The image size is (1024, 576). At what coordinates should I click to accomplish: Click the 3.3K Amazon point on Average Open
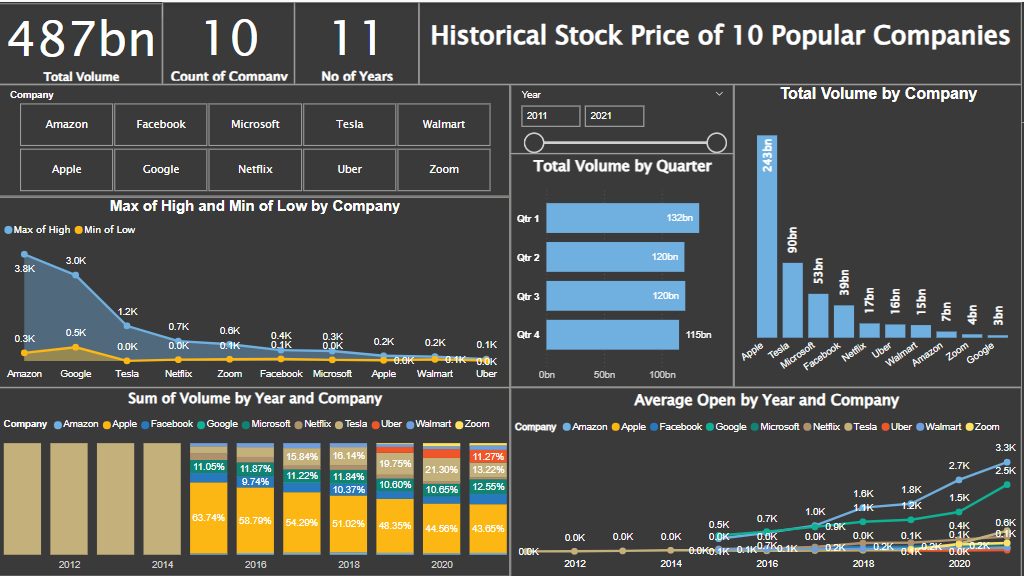[1006, 462]
